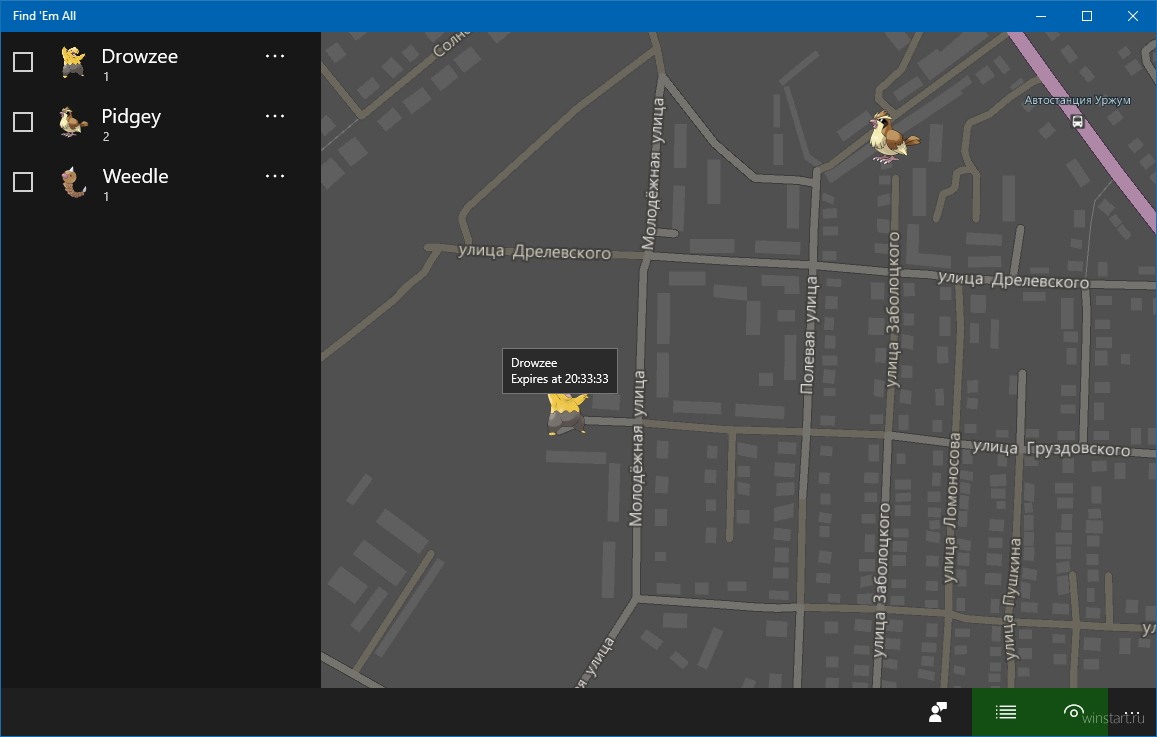Screen dimensions: 1157x737
Task: Toggle the list view button in the bottom bar
Action: (x=1006, y=712)
